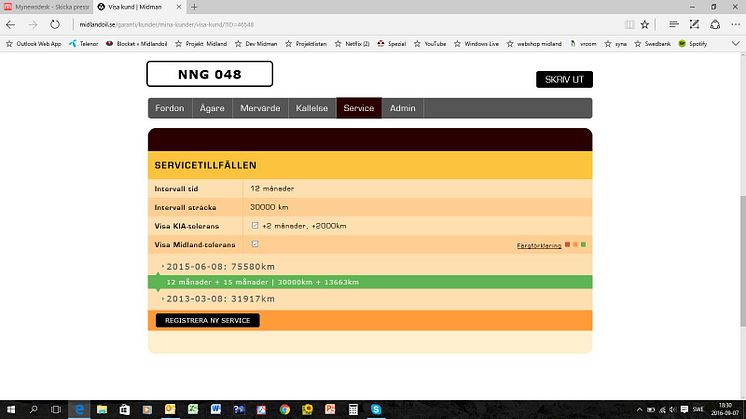The image size is (746, 419).
Task: Open Skype from the taskbar
Action: (376, 409)
